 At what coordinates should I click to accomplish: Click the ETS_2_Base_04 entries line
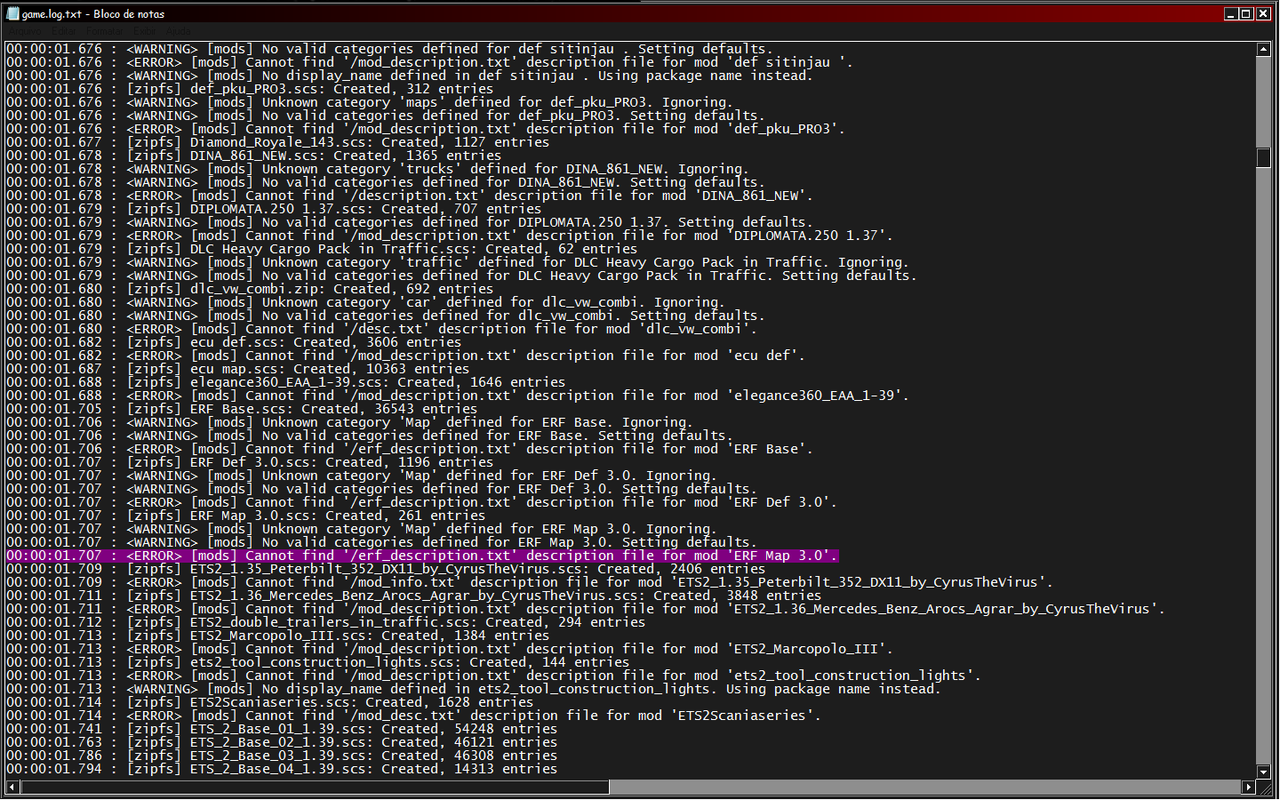(330, 768)
